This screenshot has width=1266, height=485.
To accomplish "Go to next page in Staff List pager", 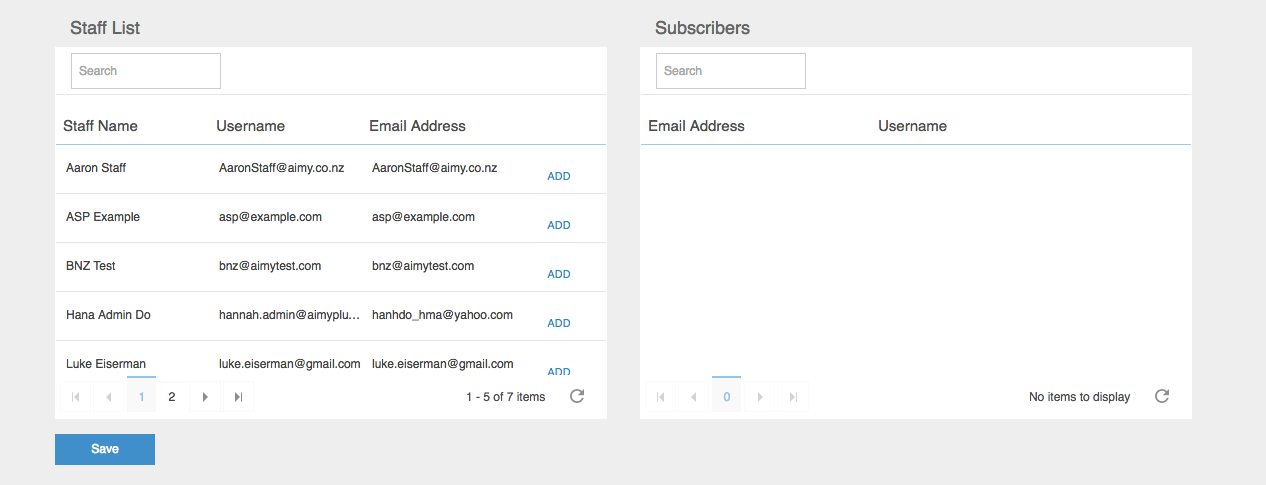I will [205, 397].
